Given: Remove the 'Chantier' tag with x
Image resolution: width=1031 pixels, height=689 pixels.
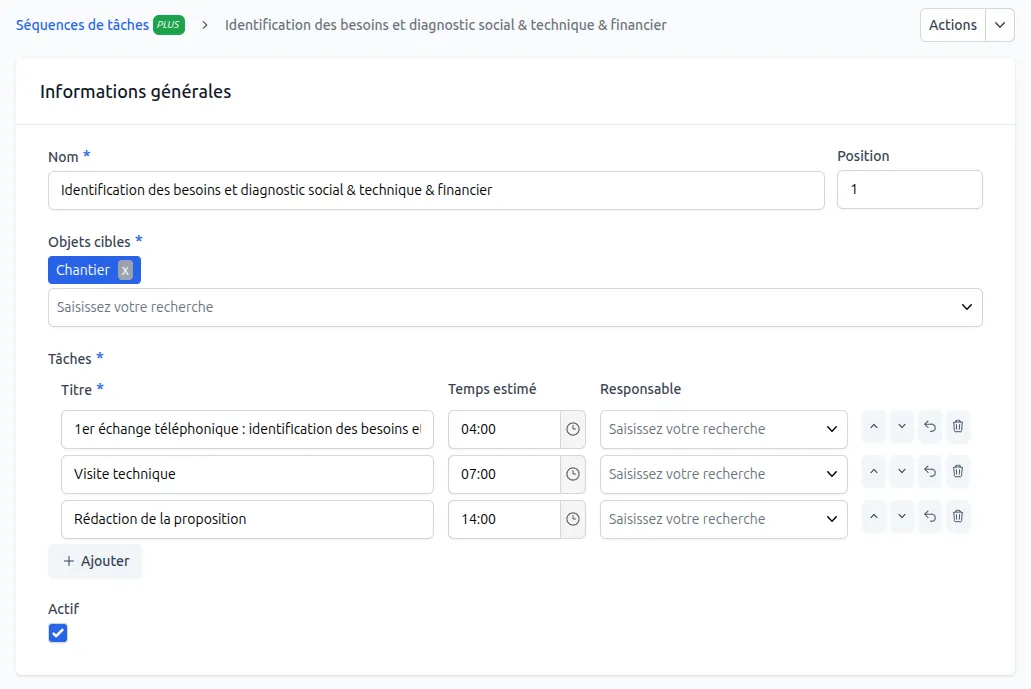Looking at the screenshot, I should [x=125, y=270].
